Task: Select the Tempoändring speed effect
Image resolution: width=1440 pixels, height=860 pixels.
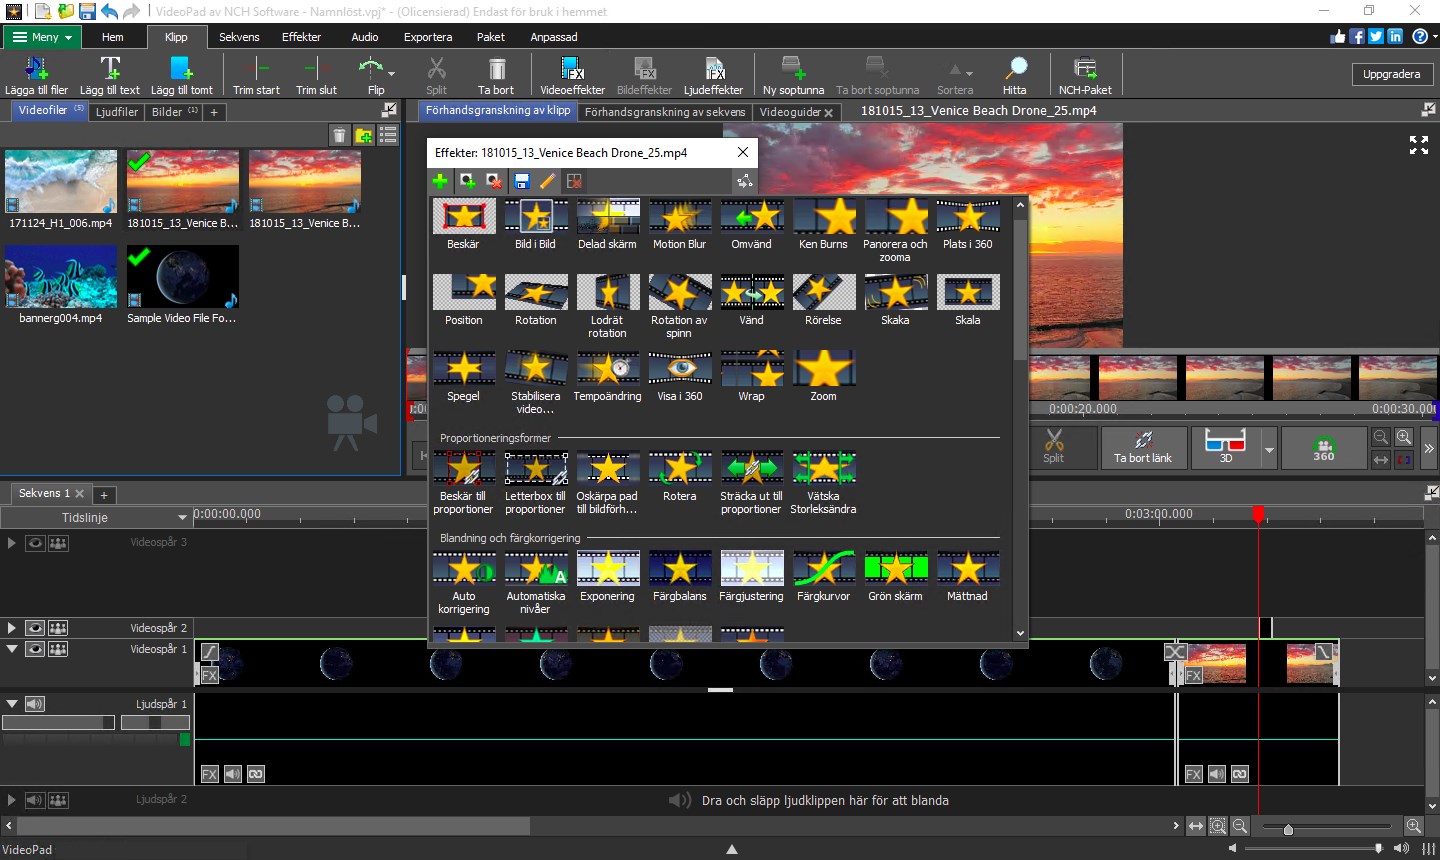Action: pyautogui.click(x=607, y=376)
